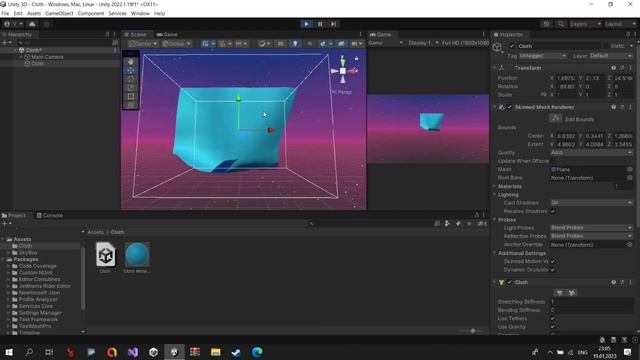Open the Cast Shadows dropdown
640x360 pixels.
pos(591,202)
